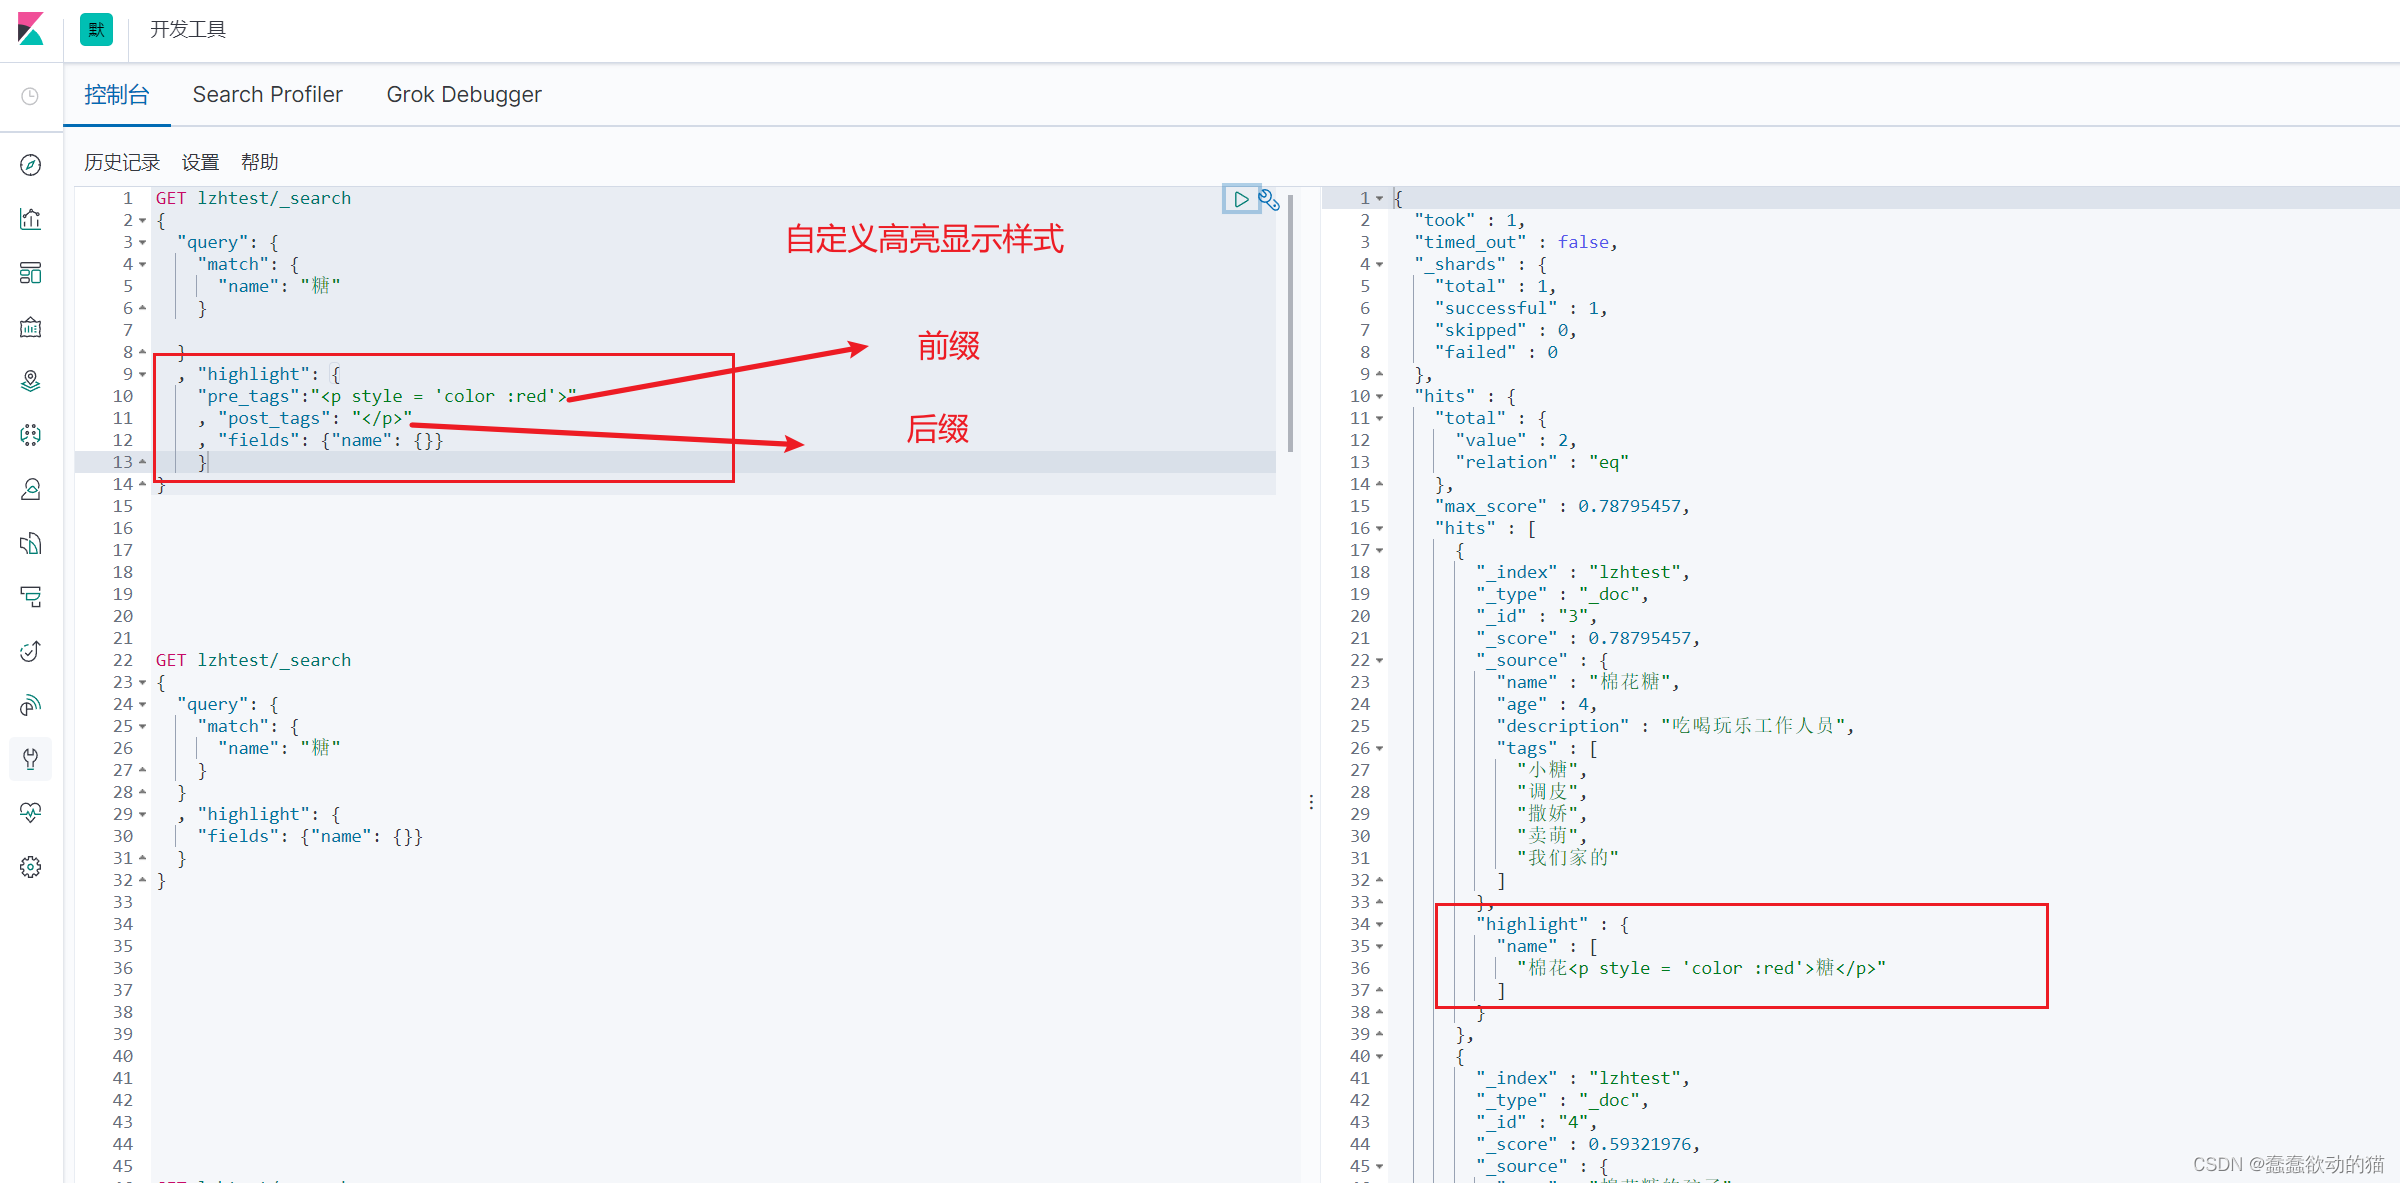The height and width of the screenshot is (1183, 2400).
Task: Click "timed_out" : false line
Action: coord(1516,242)
